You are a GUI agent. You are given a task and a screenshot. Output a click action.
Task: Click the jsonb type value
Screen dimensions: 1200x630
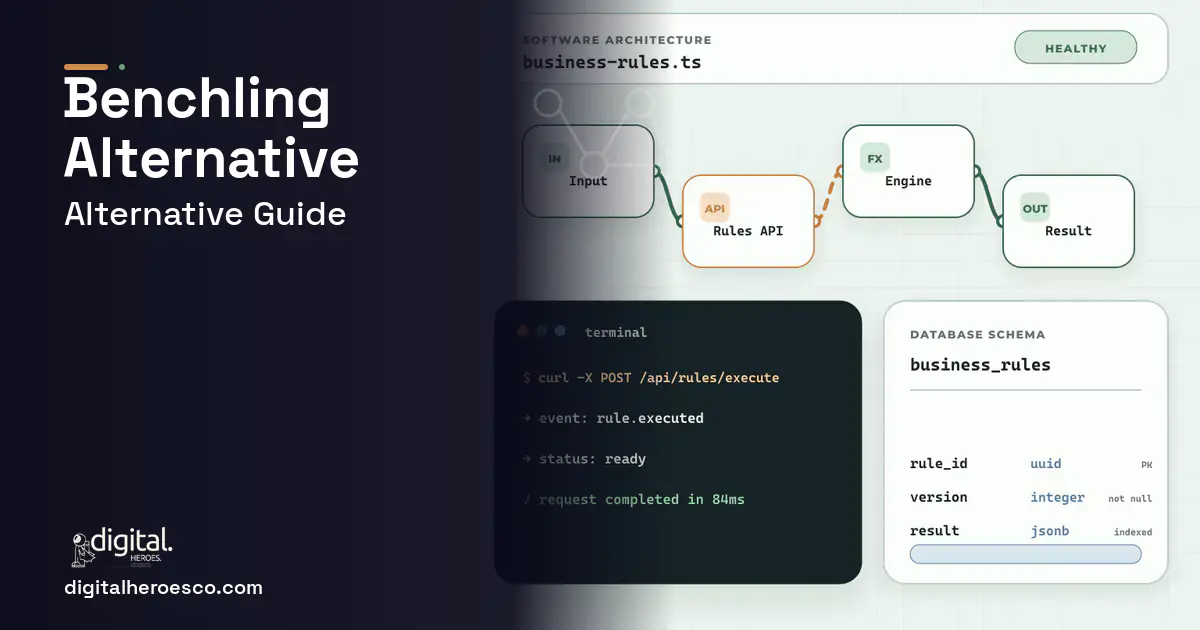coord(1050,531)
